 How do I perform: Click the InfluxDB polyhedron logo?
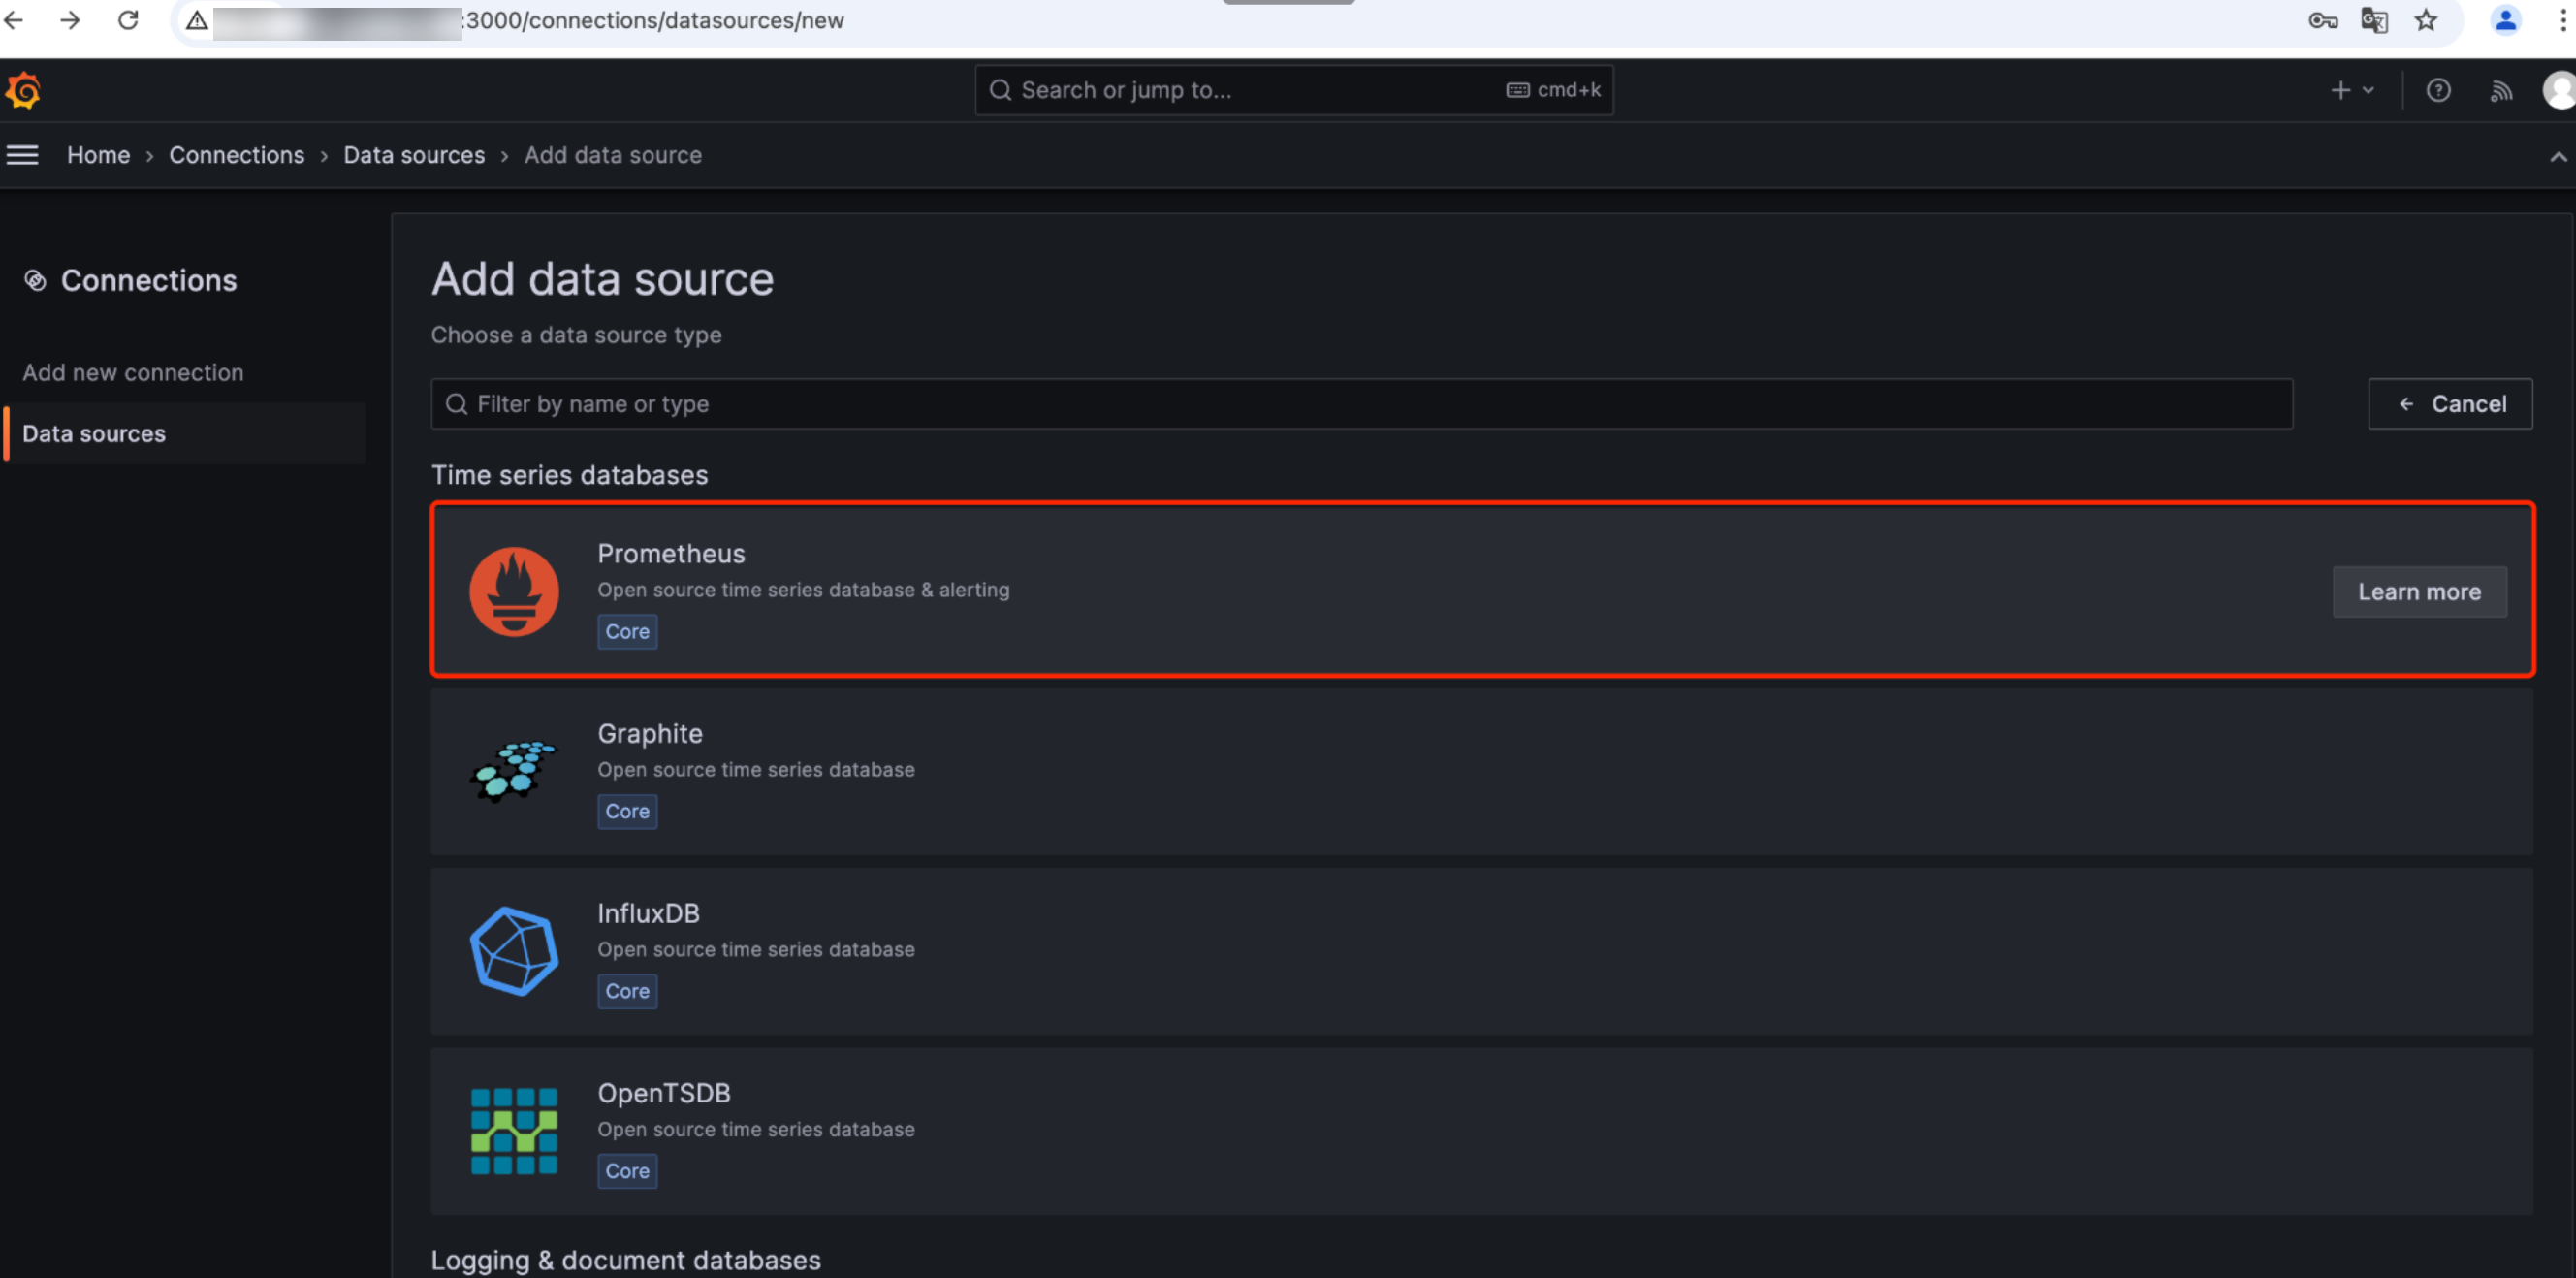click(514, 951)
